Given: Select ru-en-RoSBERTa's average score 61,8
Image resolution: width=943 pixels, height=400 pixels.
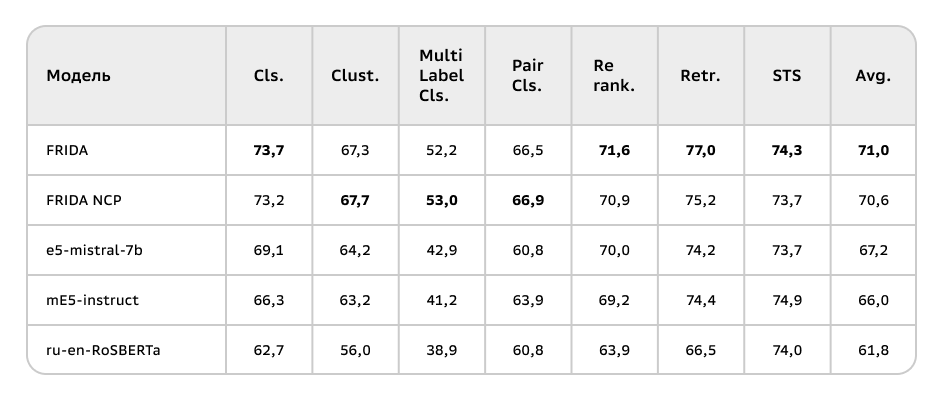Looking at the screenshot, I should click(x=873, y=350).
